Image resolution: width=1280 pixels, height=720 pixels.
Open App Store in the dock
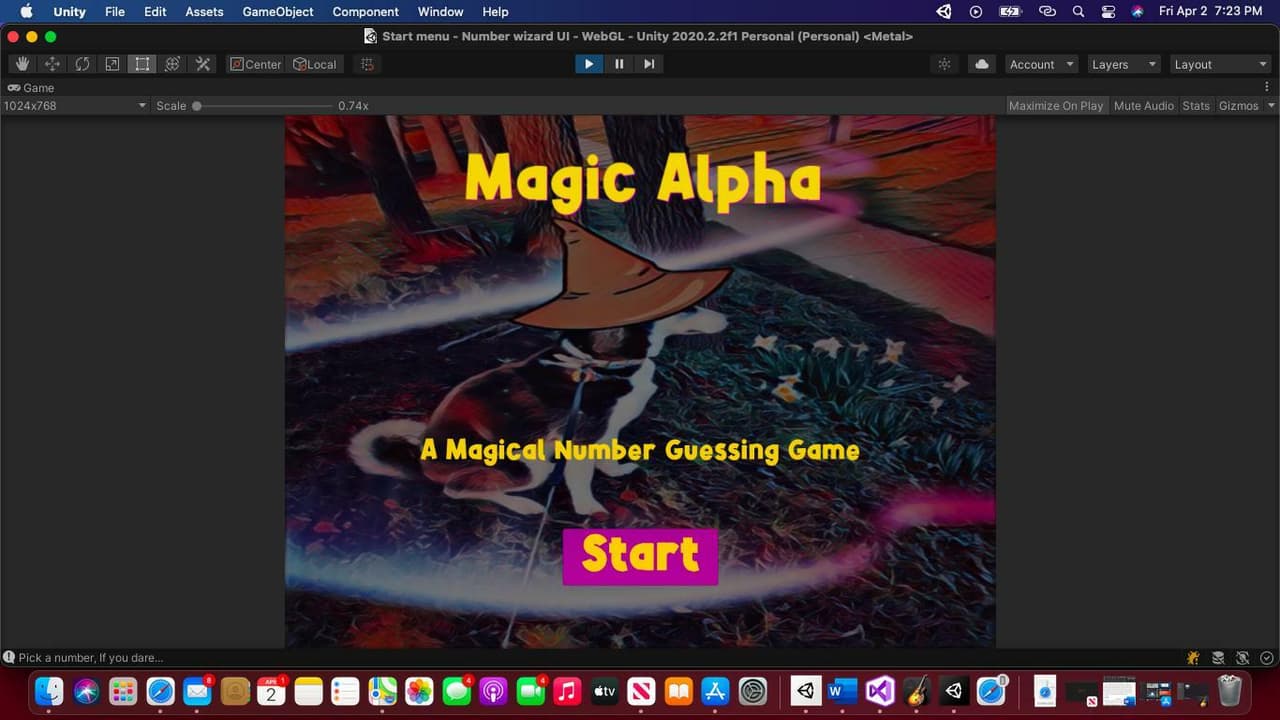click(x=715, y=691)
